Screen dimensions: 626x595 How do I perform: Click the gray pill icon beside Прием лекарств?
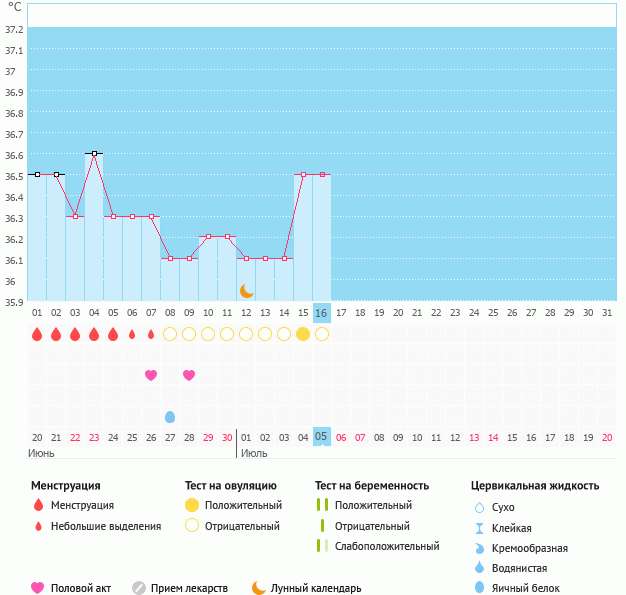pos(139,588)
